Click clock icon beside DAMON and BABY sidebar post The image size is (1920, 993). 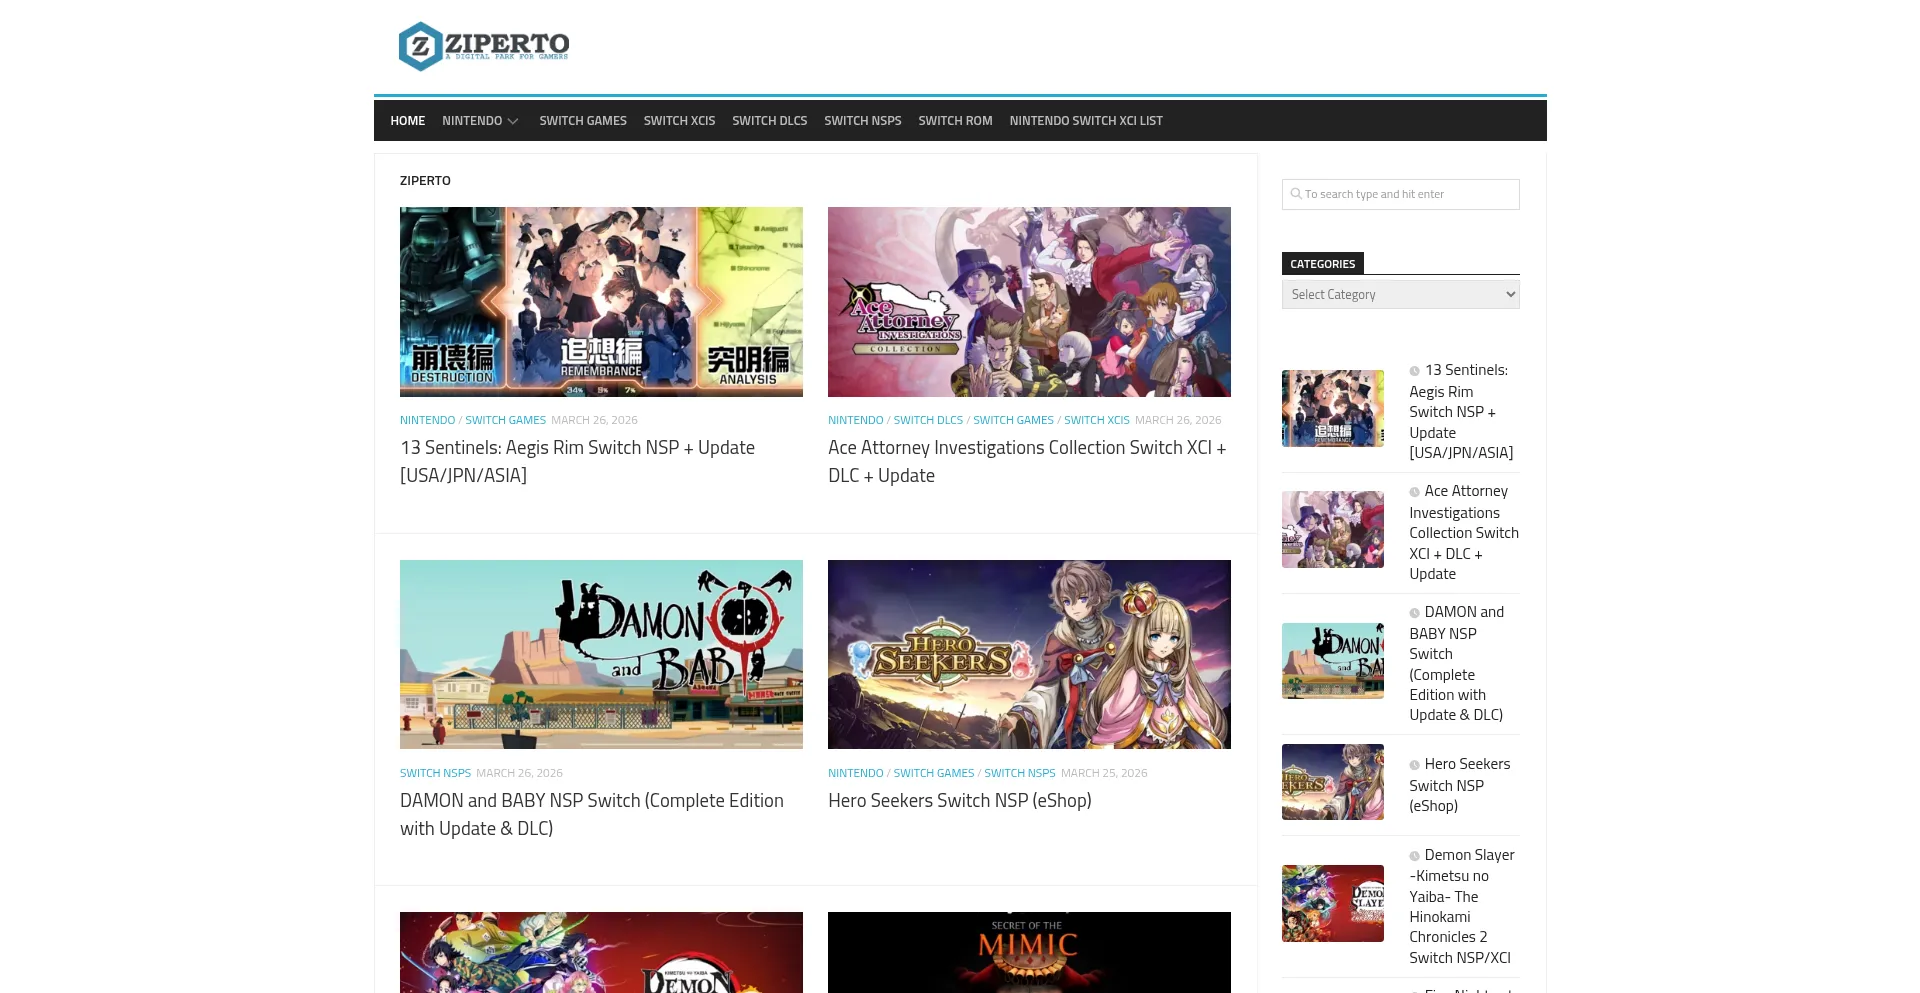coord(1415,613)
